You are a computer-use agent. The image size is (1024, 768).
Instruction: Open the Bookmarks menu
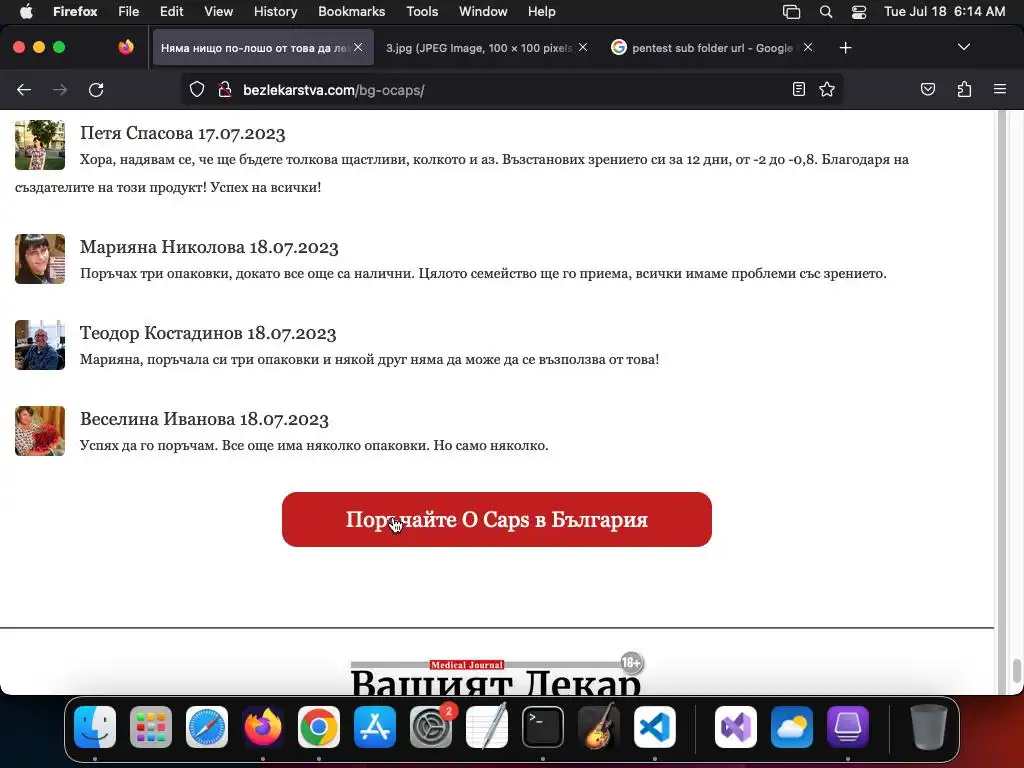click(351, 12)
